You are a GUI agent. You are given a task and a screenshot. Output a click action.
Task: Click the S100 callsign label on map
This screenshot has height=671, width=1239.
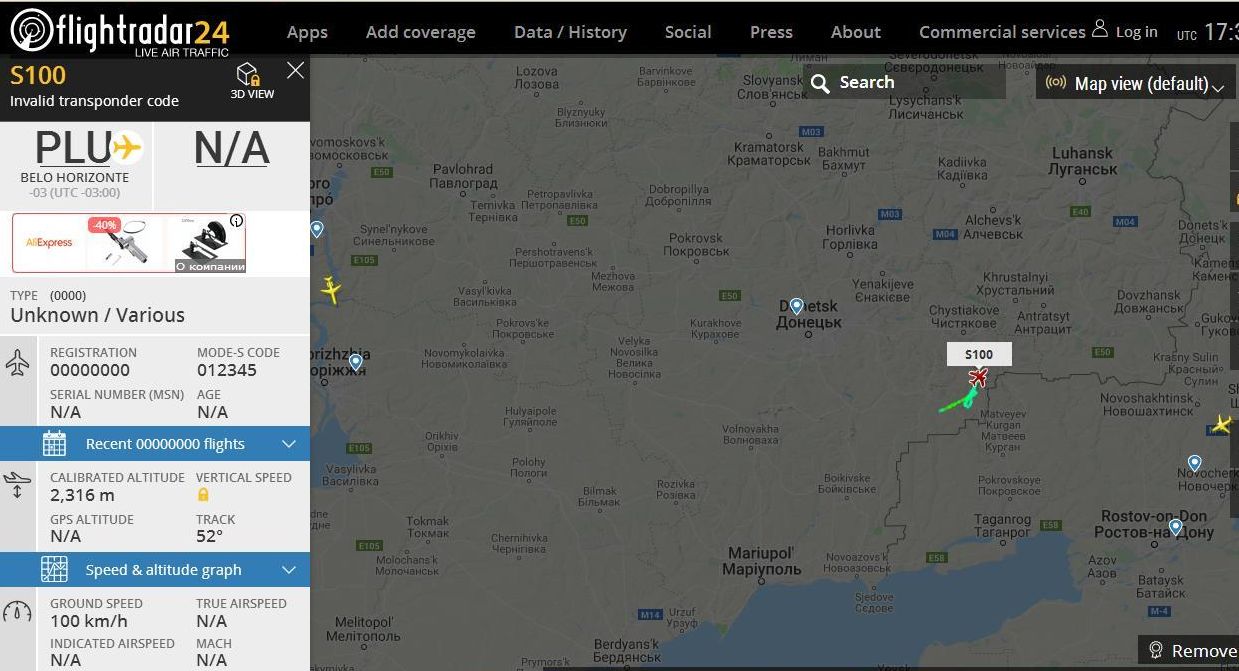(979, 354)
